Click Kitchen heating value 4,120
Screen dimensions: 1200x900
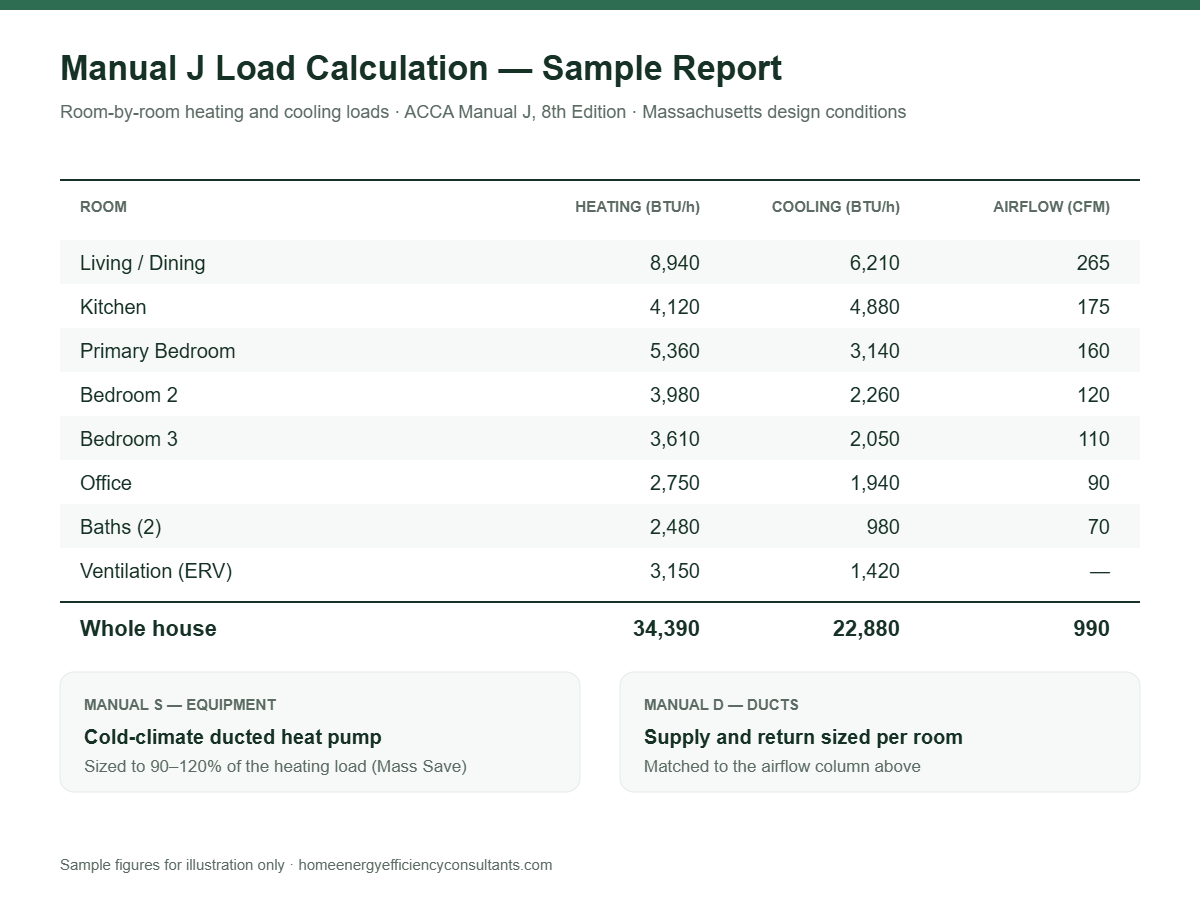675,307
